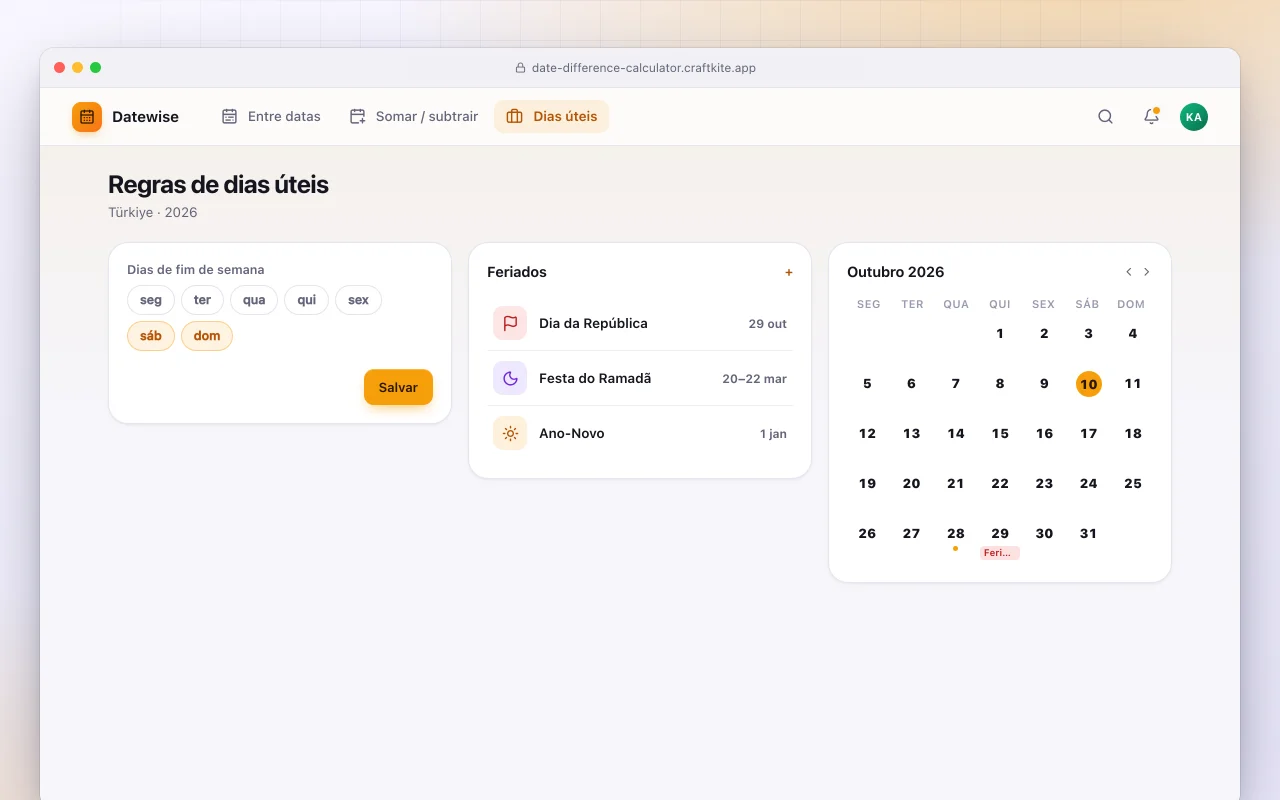Click Türkiye · 2026 subtitle
1280x800 pixels.
153,212
